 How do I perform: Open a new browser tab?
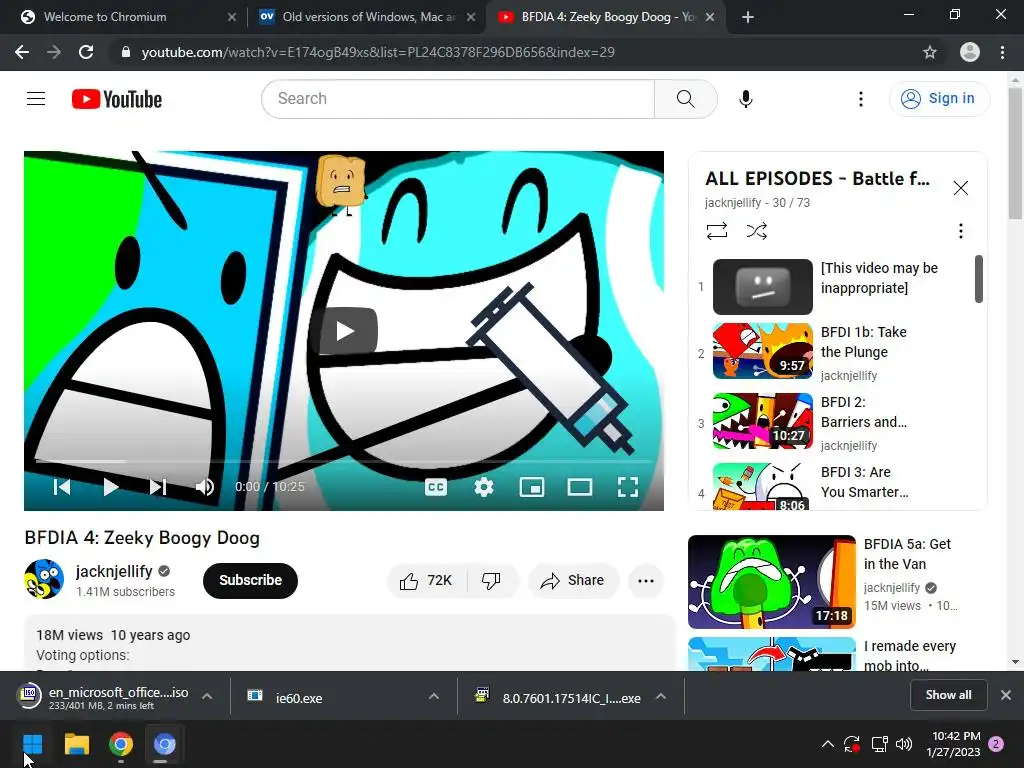[x=748, y=18]
